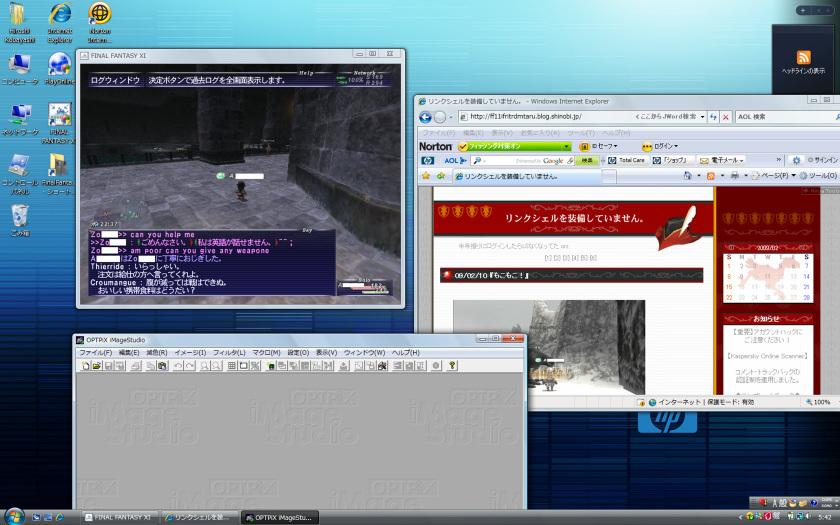This screenshot has width=840, height=525.
Task: Open the Tools(O) dropdown in IE command bar
Action: click(818, 175)
